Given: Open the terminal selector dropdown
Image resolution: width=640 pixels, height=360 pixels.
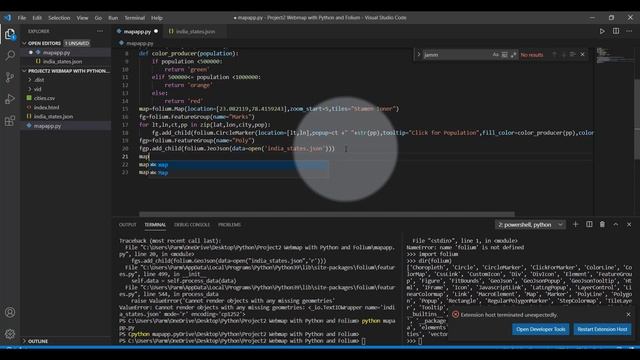Looking at the screenshot, I should pos(530,225).
